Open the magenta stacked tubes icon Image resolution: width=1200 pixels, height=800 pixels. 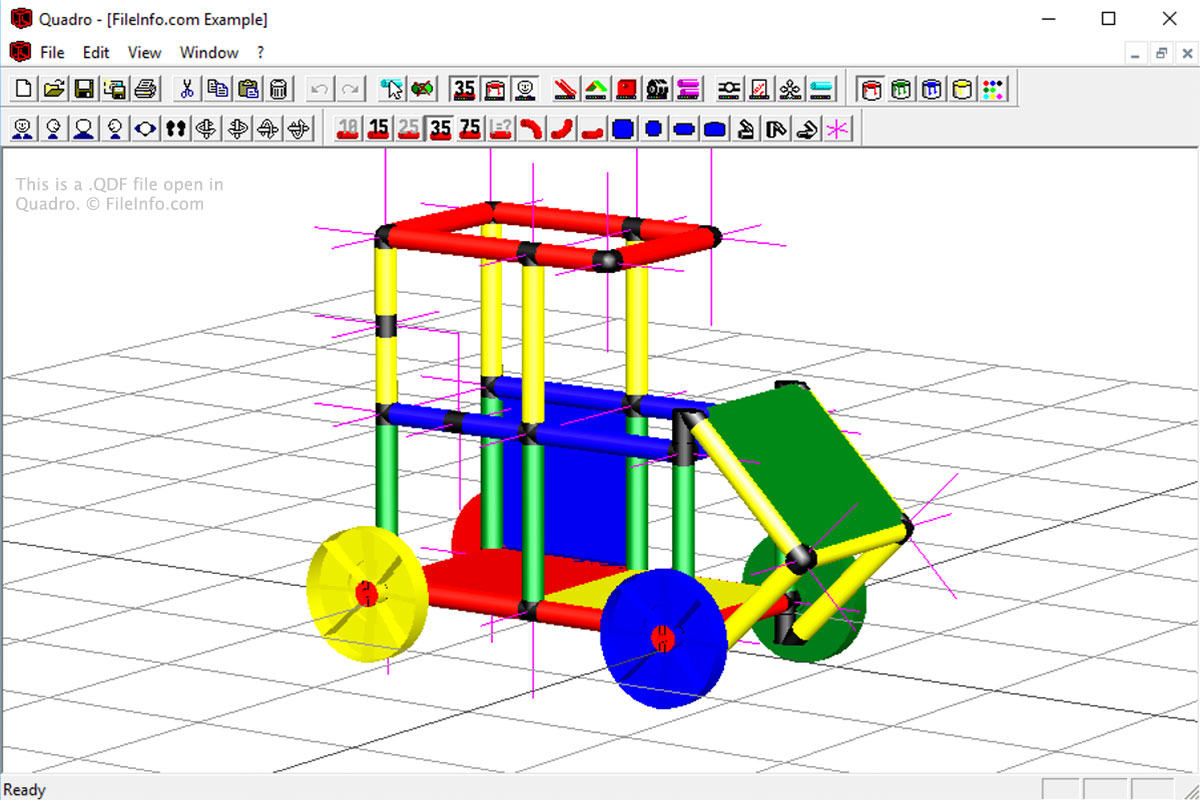(x=688, y=89)
